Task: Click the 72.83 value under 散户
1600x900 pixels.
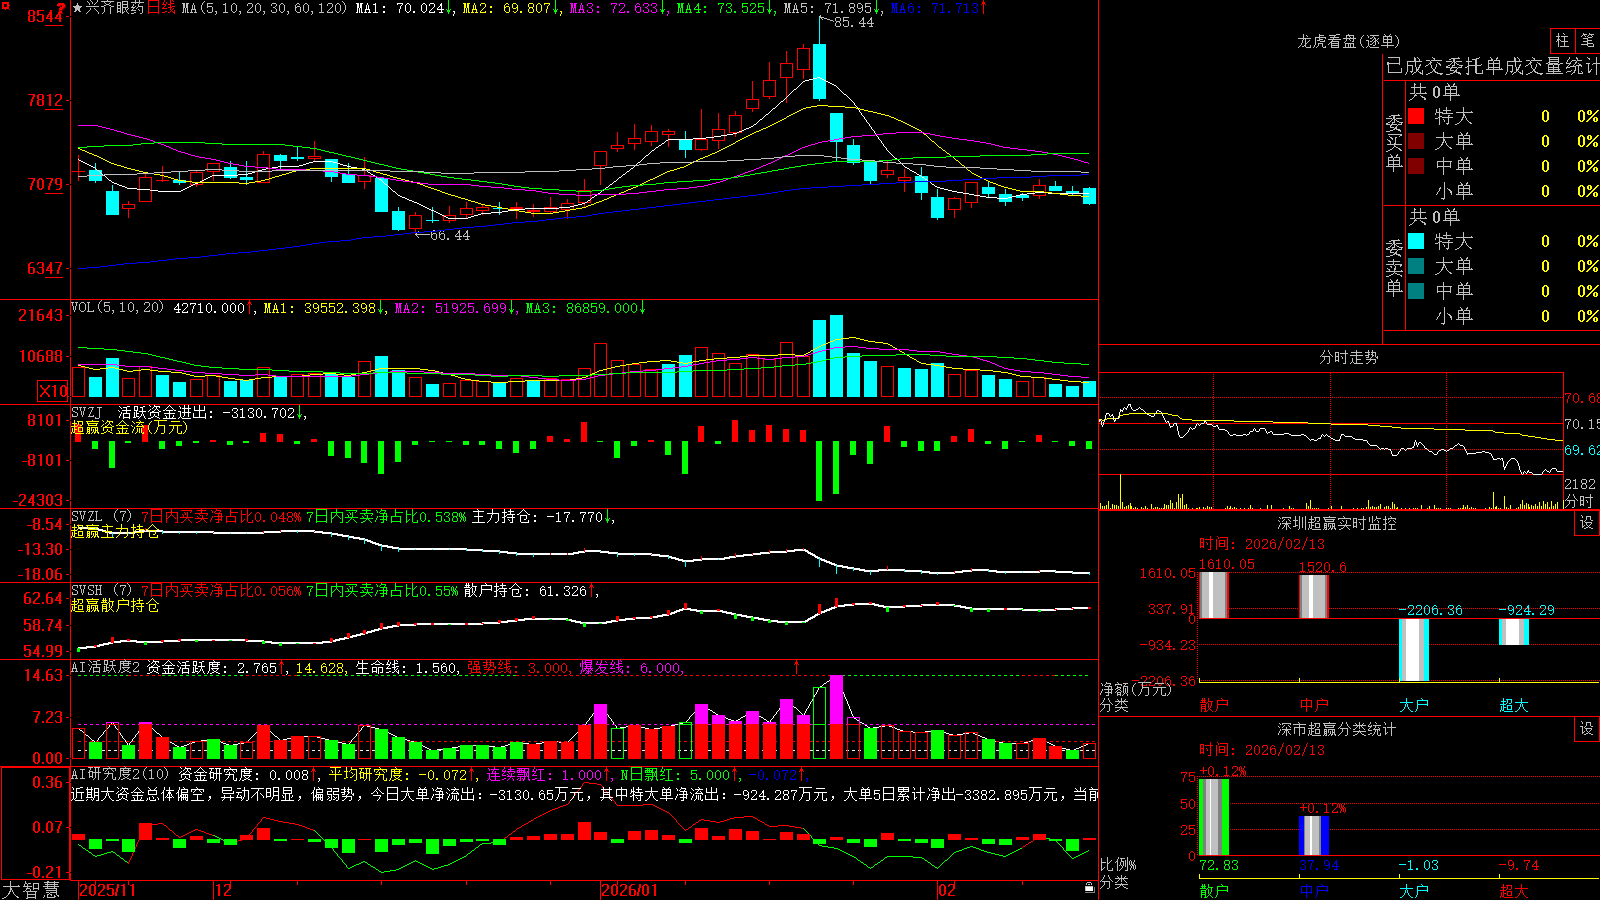Action: (1219, 865)
